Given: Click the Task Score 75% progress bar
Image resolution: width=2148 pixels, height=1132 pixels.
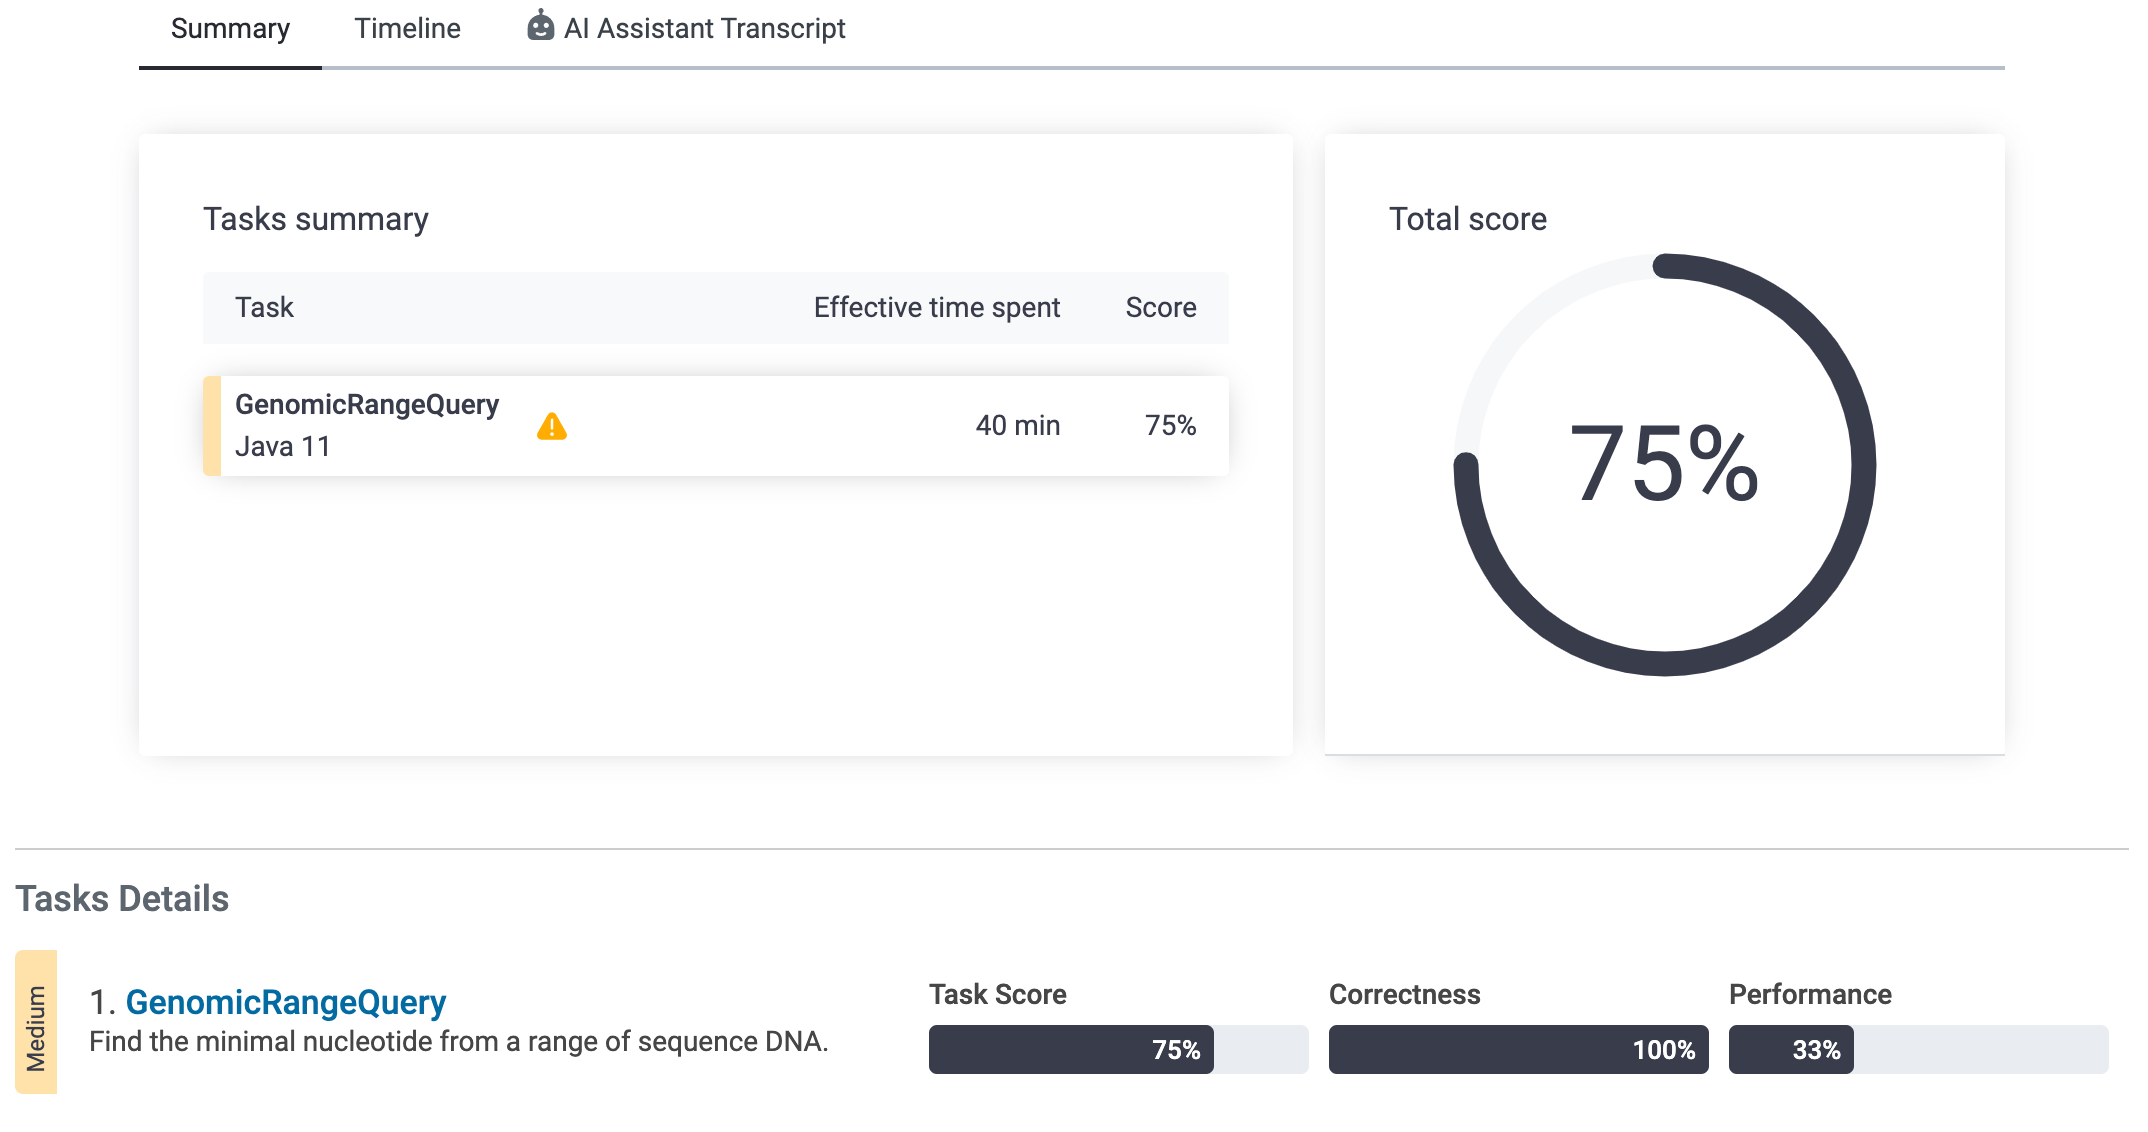Looking at the screenshot, I should tap(1117, 1049).
